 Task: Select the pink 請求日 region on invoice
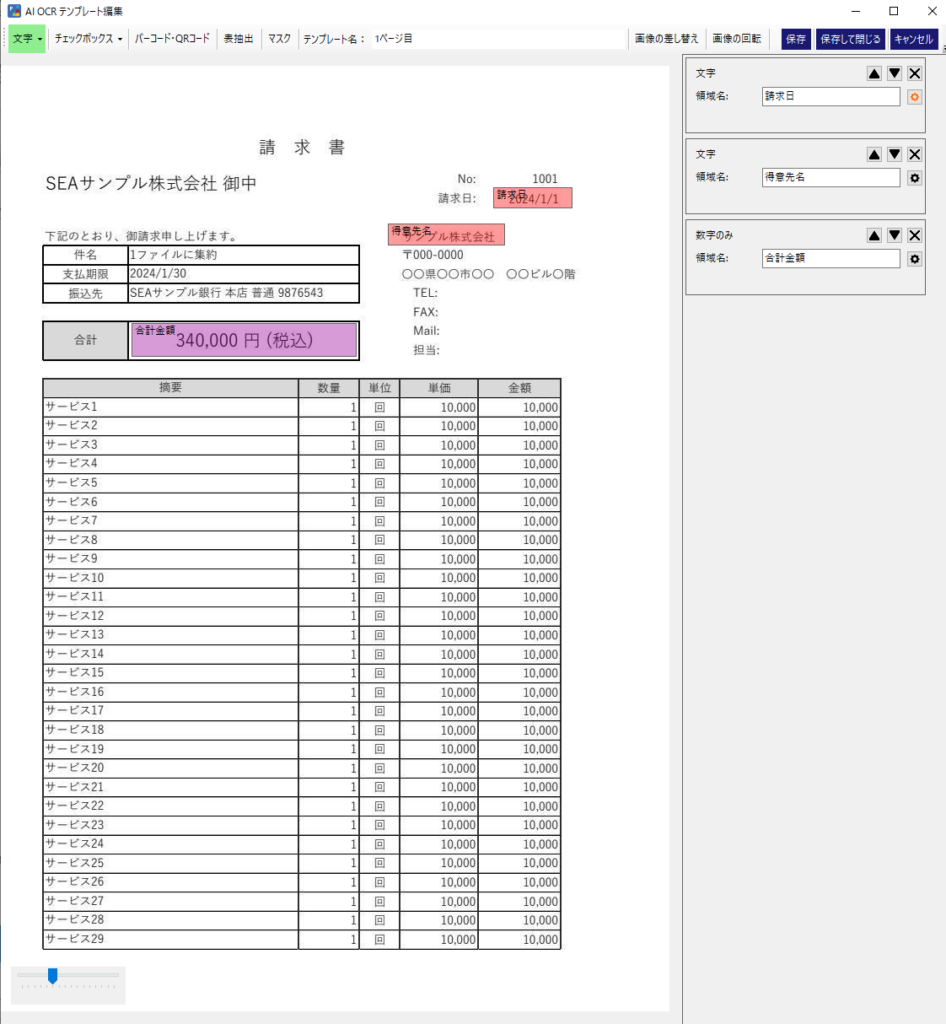tap(533, 198)
